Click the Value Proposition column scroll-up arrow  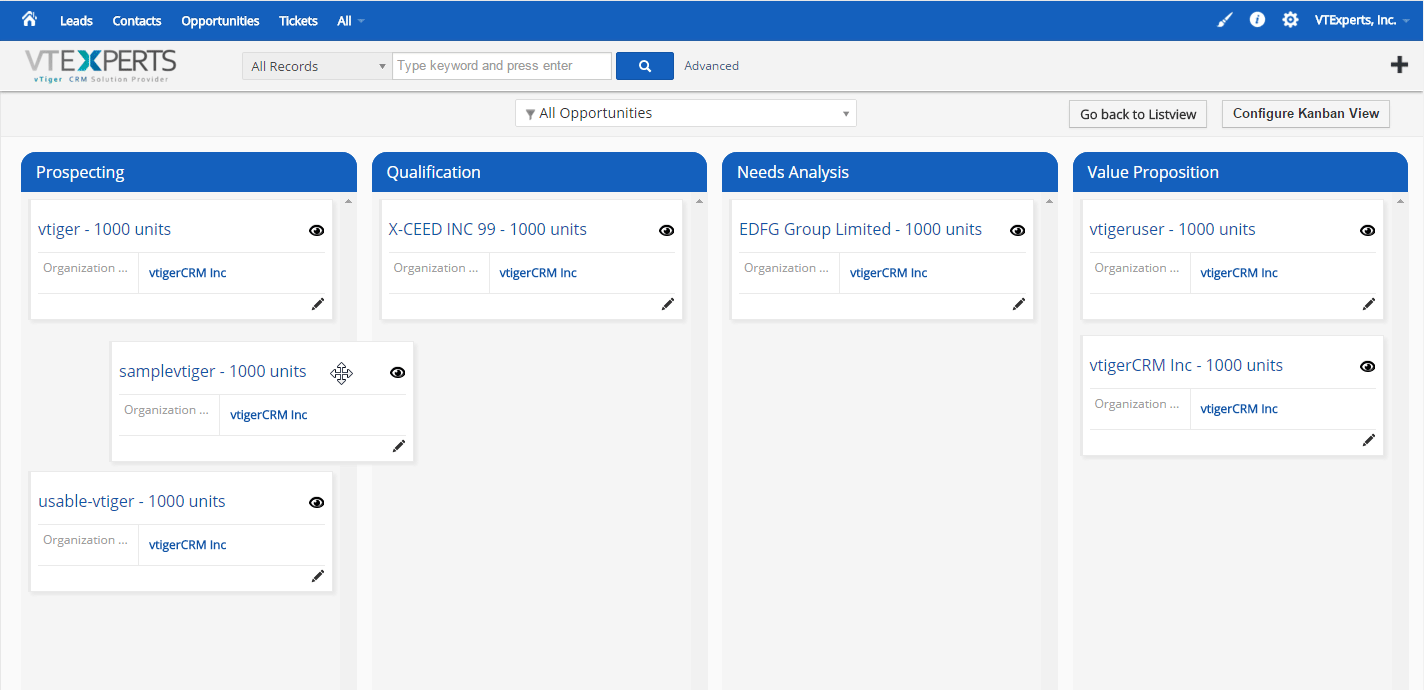1399,201
